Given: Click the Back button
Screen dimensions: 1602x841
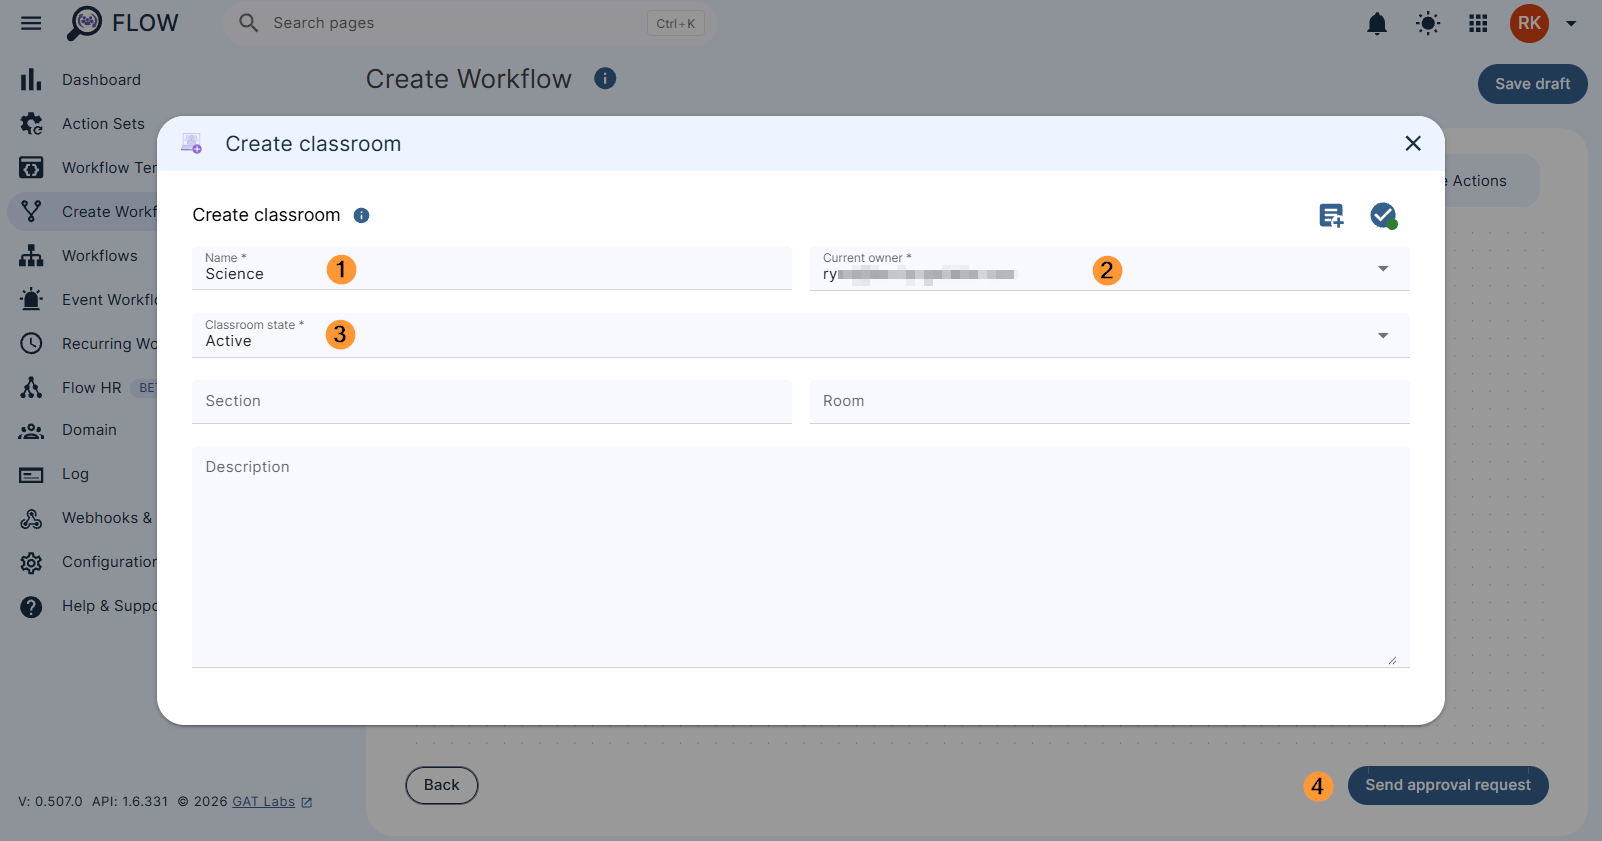Looking at the screenshot, I should pos(441,785).
